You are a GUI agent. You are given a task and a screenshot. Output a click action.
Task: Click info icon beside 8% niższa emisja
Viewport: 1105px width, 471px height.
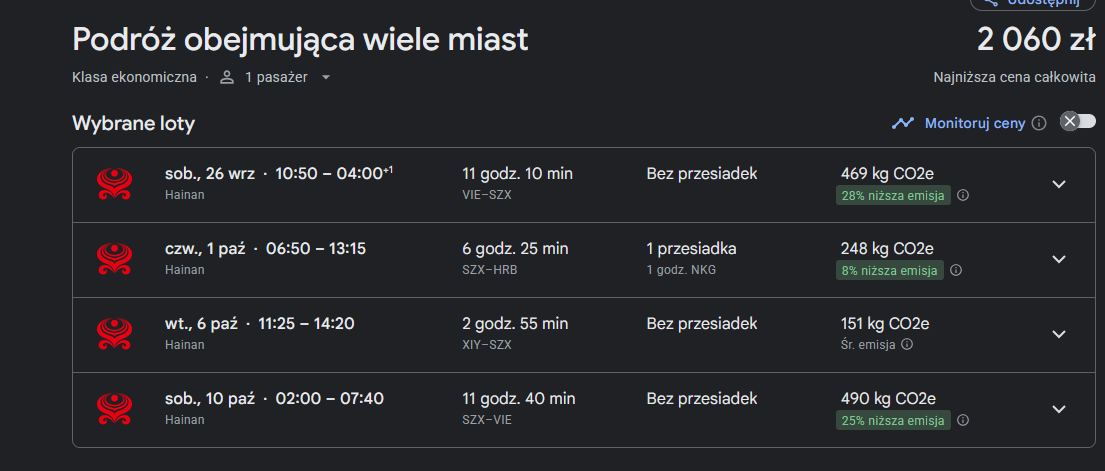956,270
